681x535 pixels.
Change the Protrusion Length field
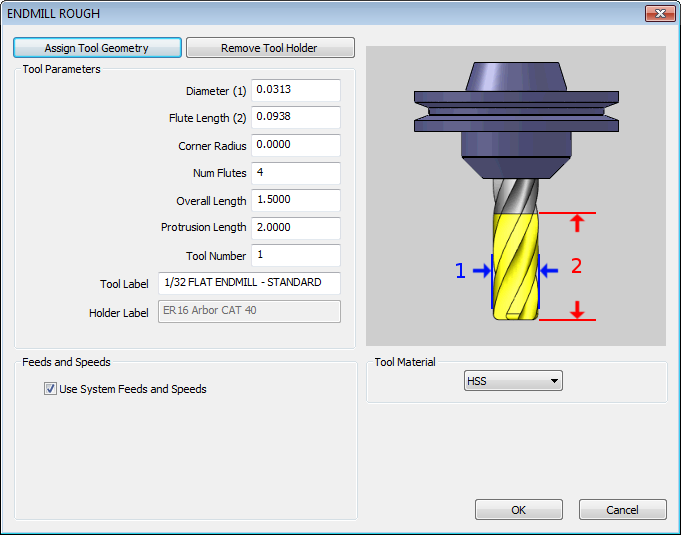click(296, 228)
